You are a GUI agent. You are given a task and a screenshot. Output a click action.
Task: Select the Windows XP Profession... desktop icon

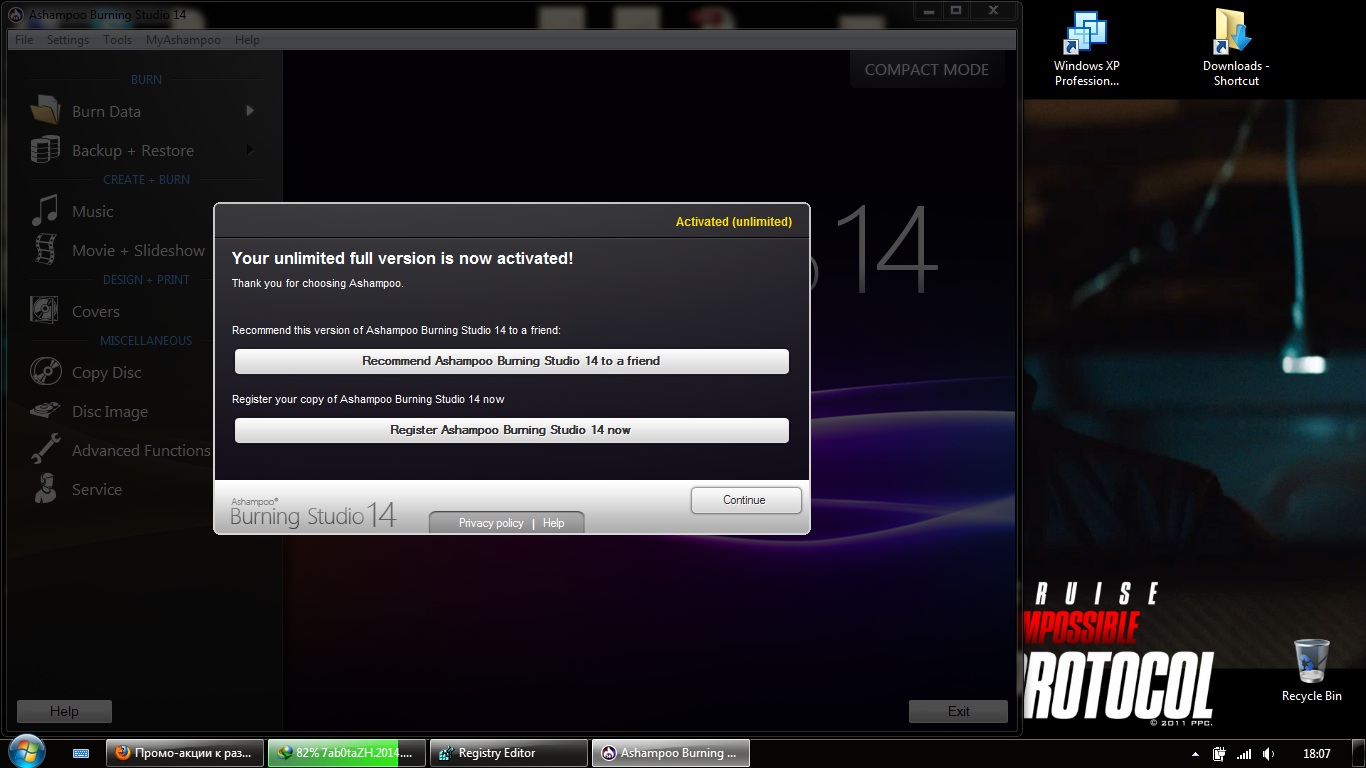1086,48
